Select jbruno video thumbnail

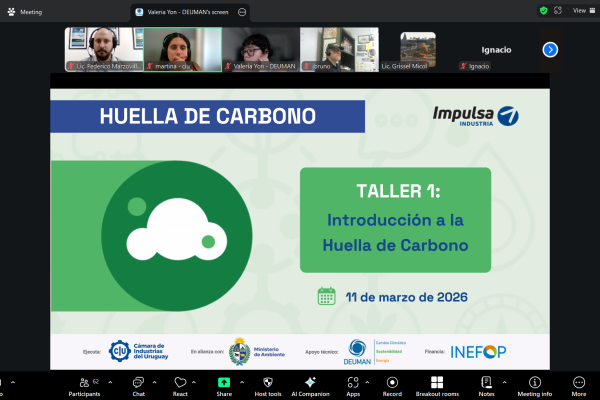[x=339, y=49]
